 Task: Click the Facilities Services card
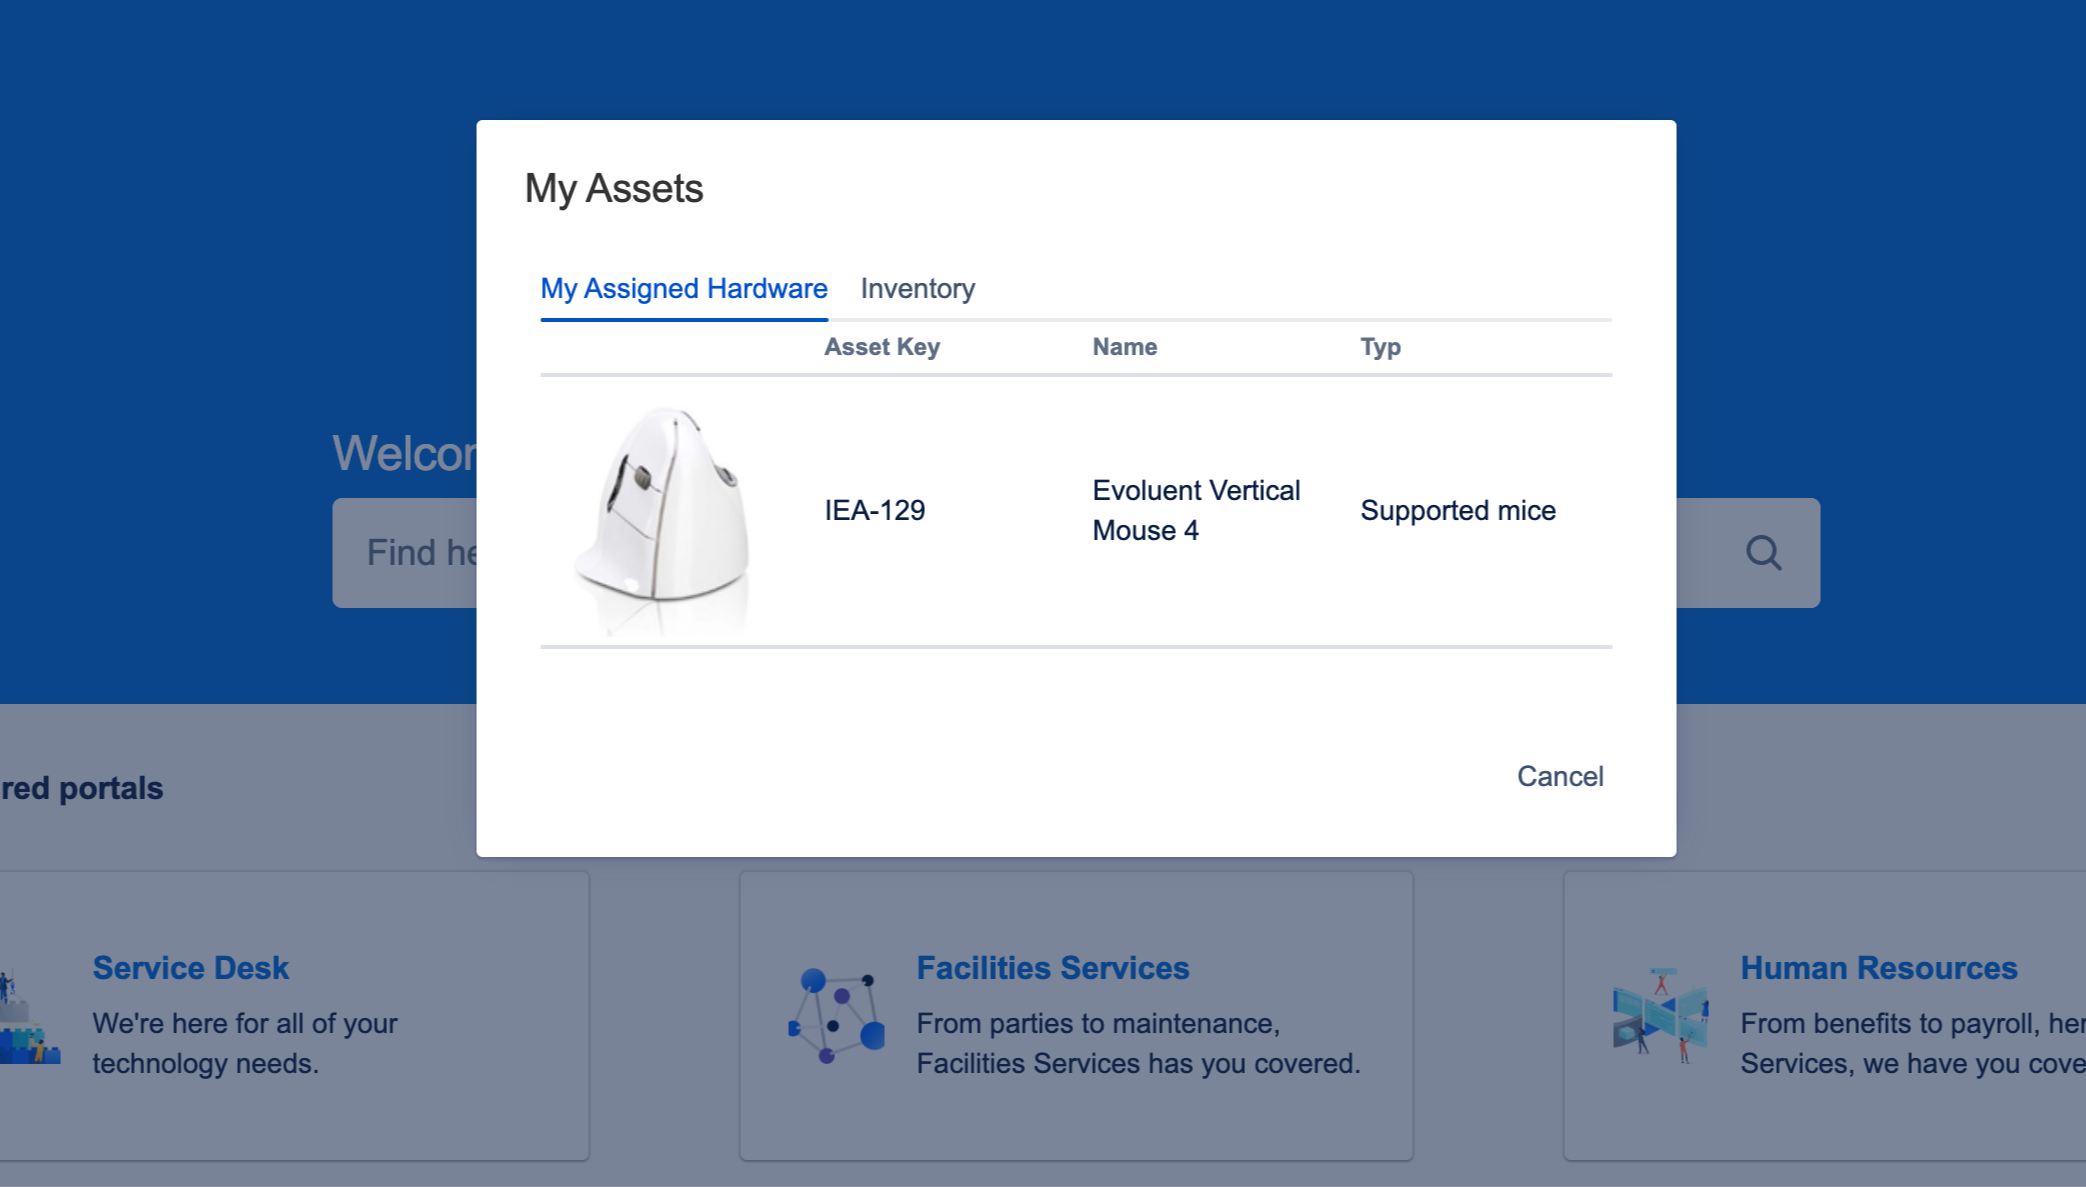coord(1075,1015)
